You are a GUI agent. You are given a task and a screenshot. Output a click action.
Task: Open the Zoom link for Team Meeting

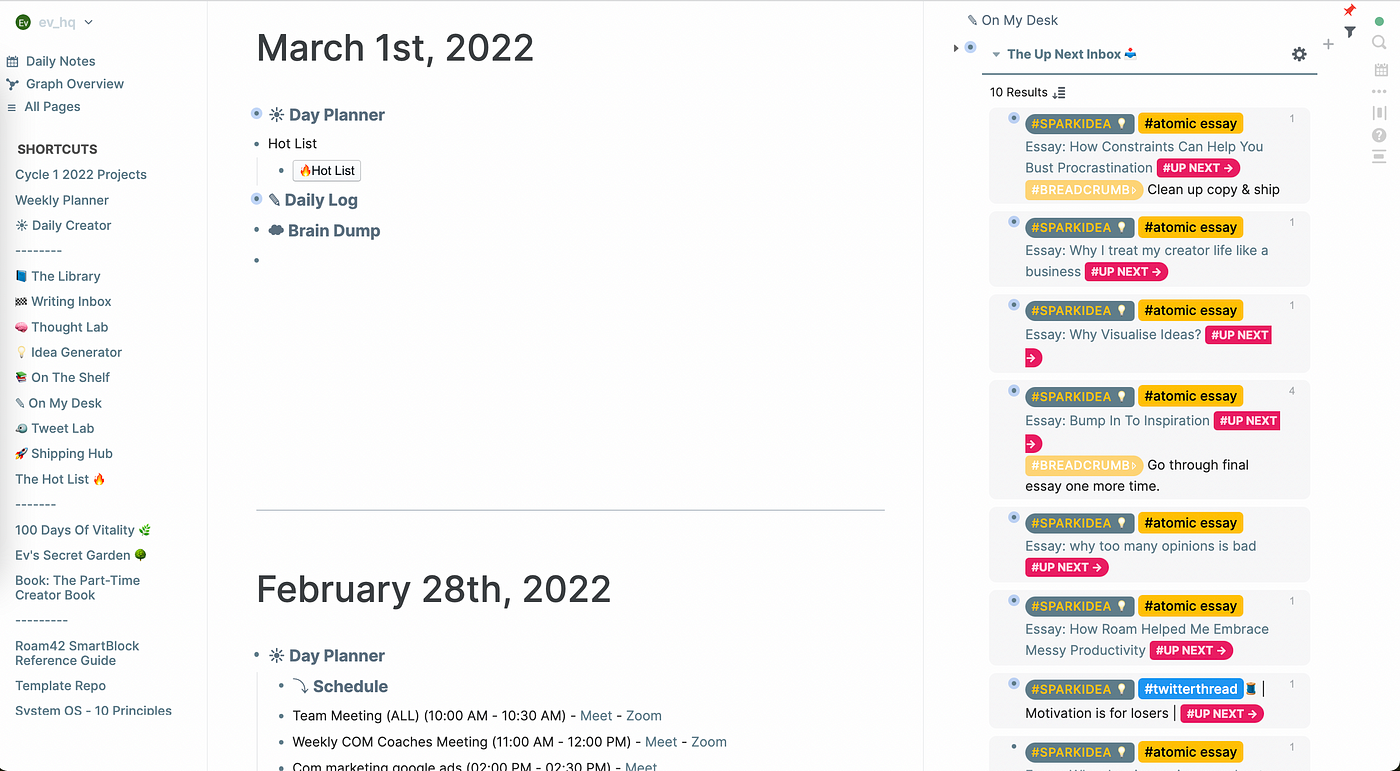click(643, 716)
